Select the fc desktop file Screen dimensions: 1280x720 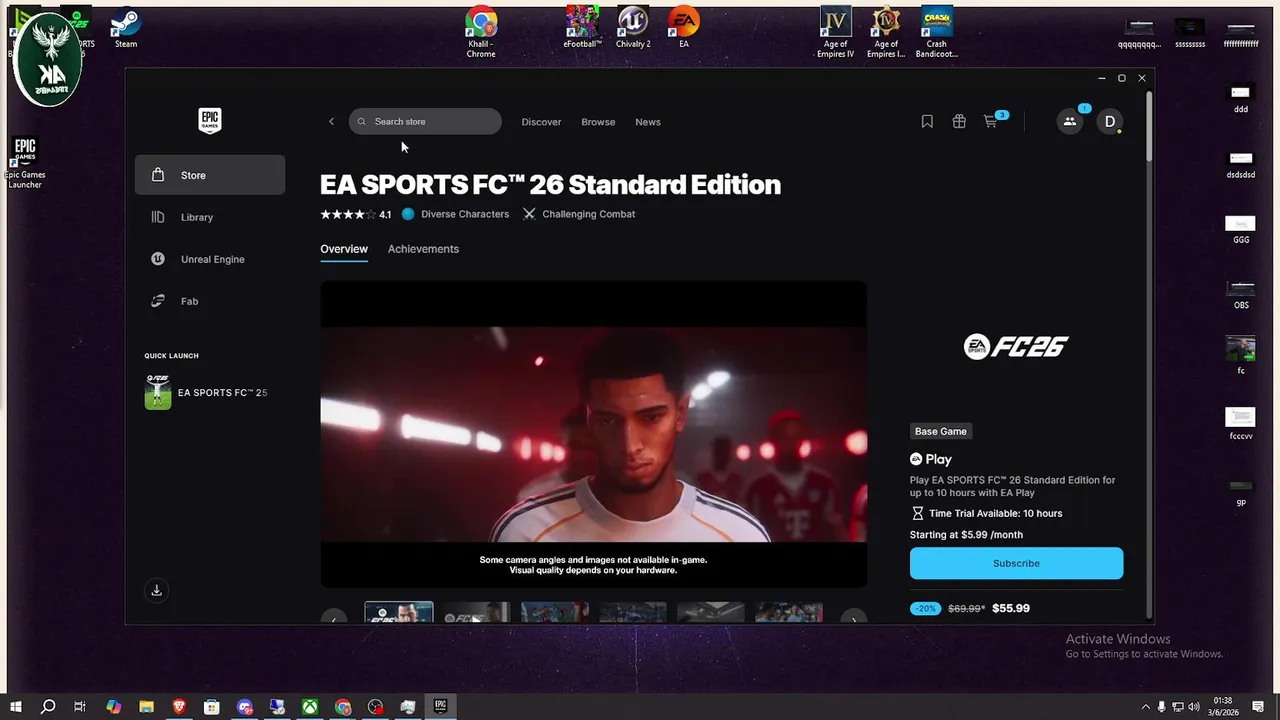pyautogui.click(x=1241, y=355)
